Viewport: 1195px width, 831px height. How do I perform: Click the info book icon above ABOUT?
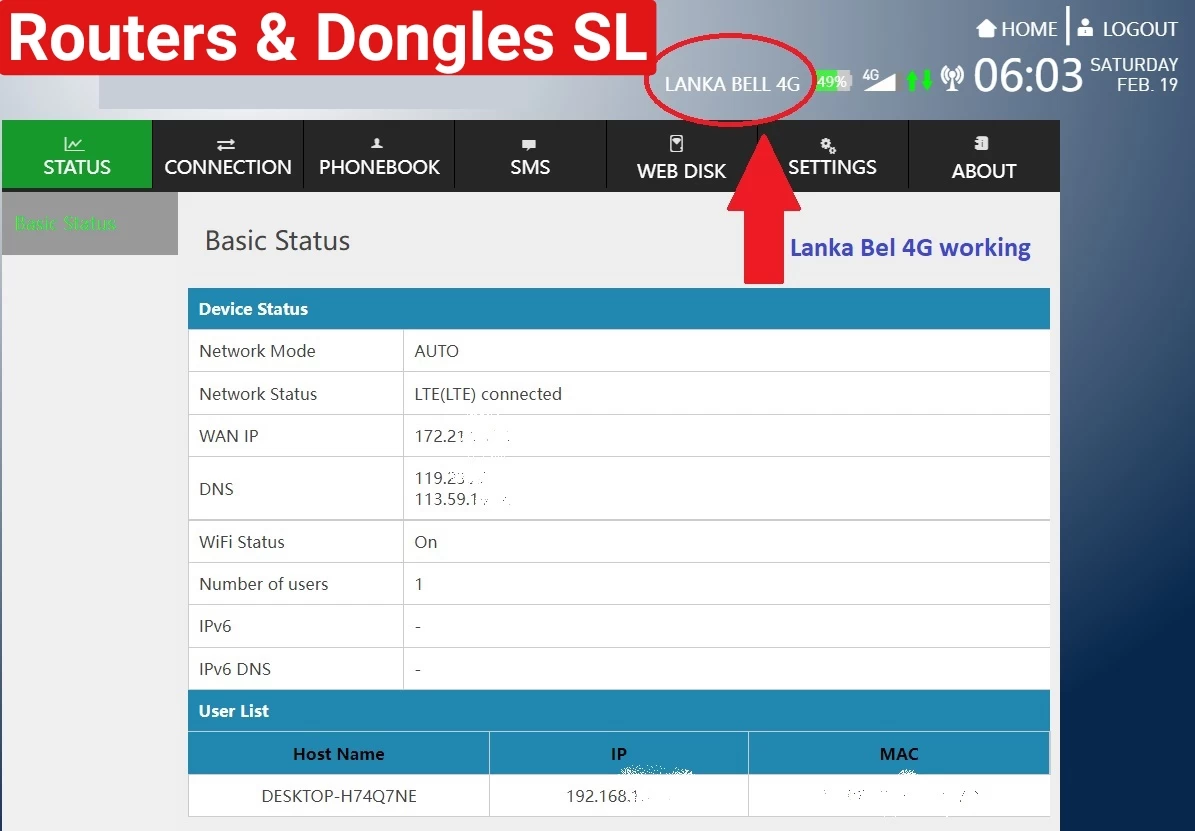(x=982, y=143)
